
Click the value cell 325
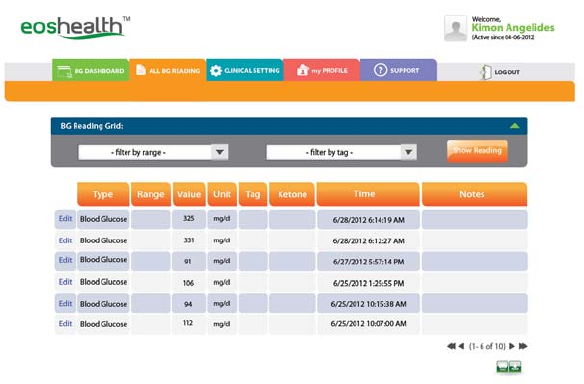click(x=189, y=219)
